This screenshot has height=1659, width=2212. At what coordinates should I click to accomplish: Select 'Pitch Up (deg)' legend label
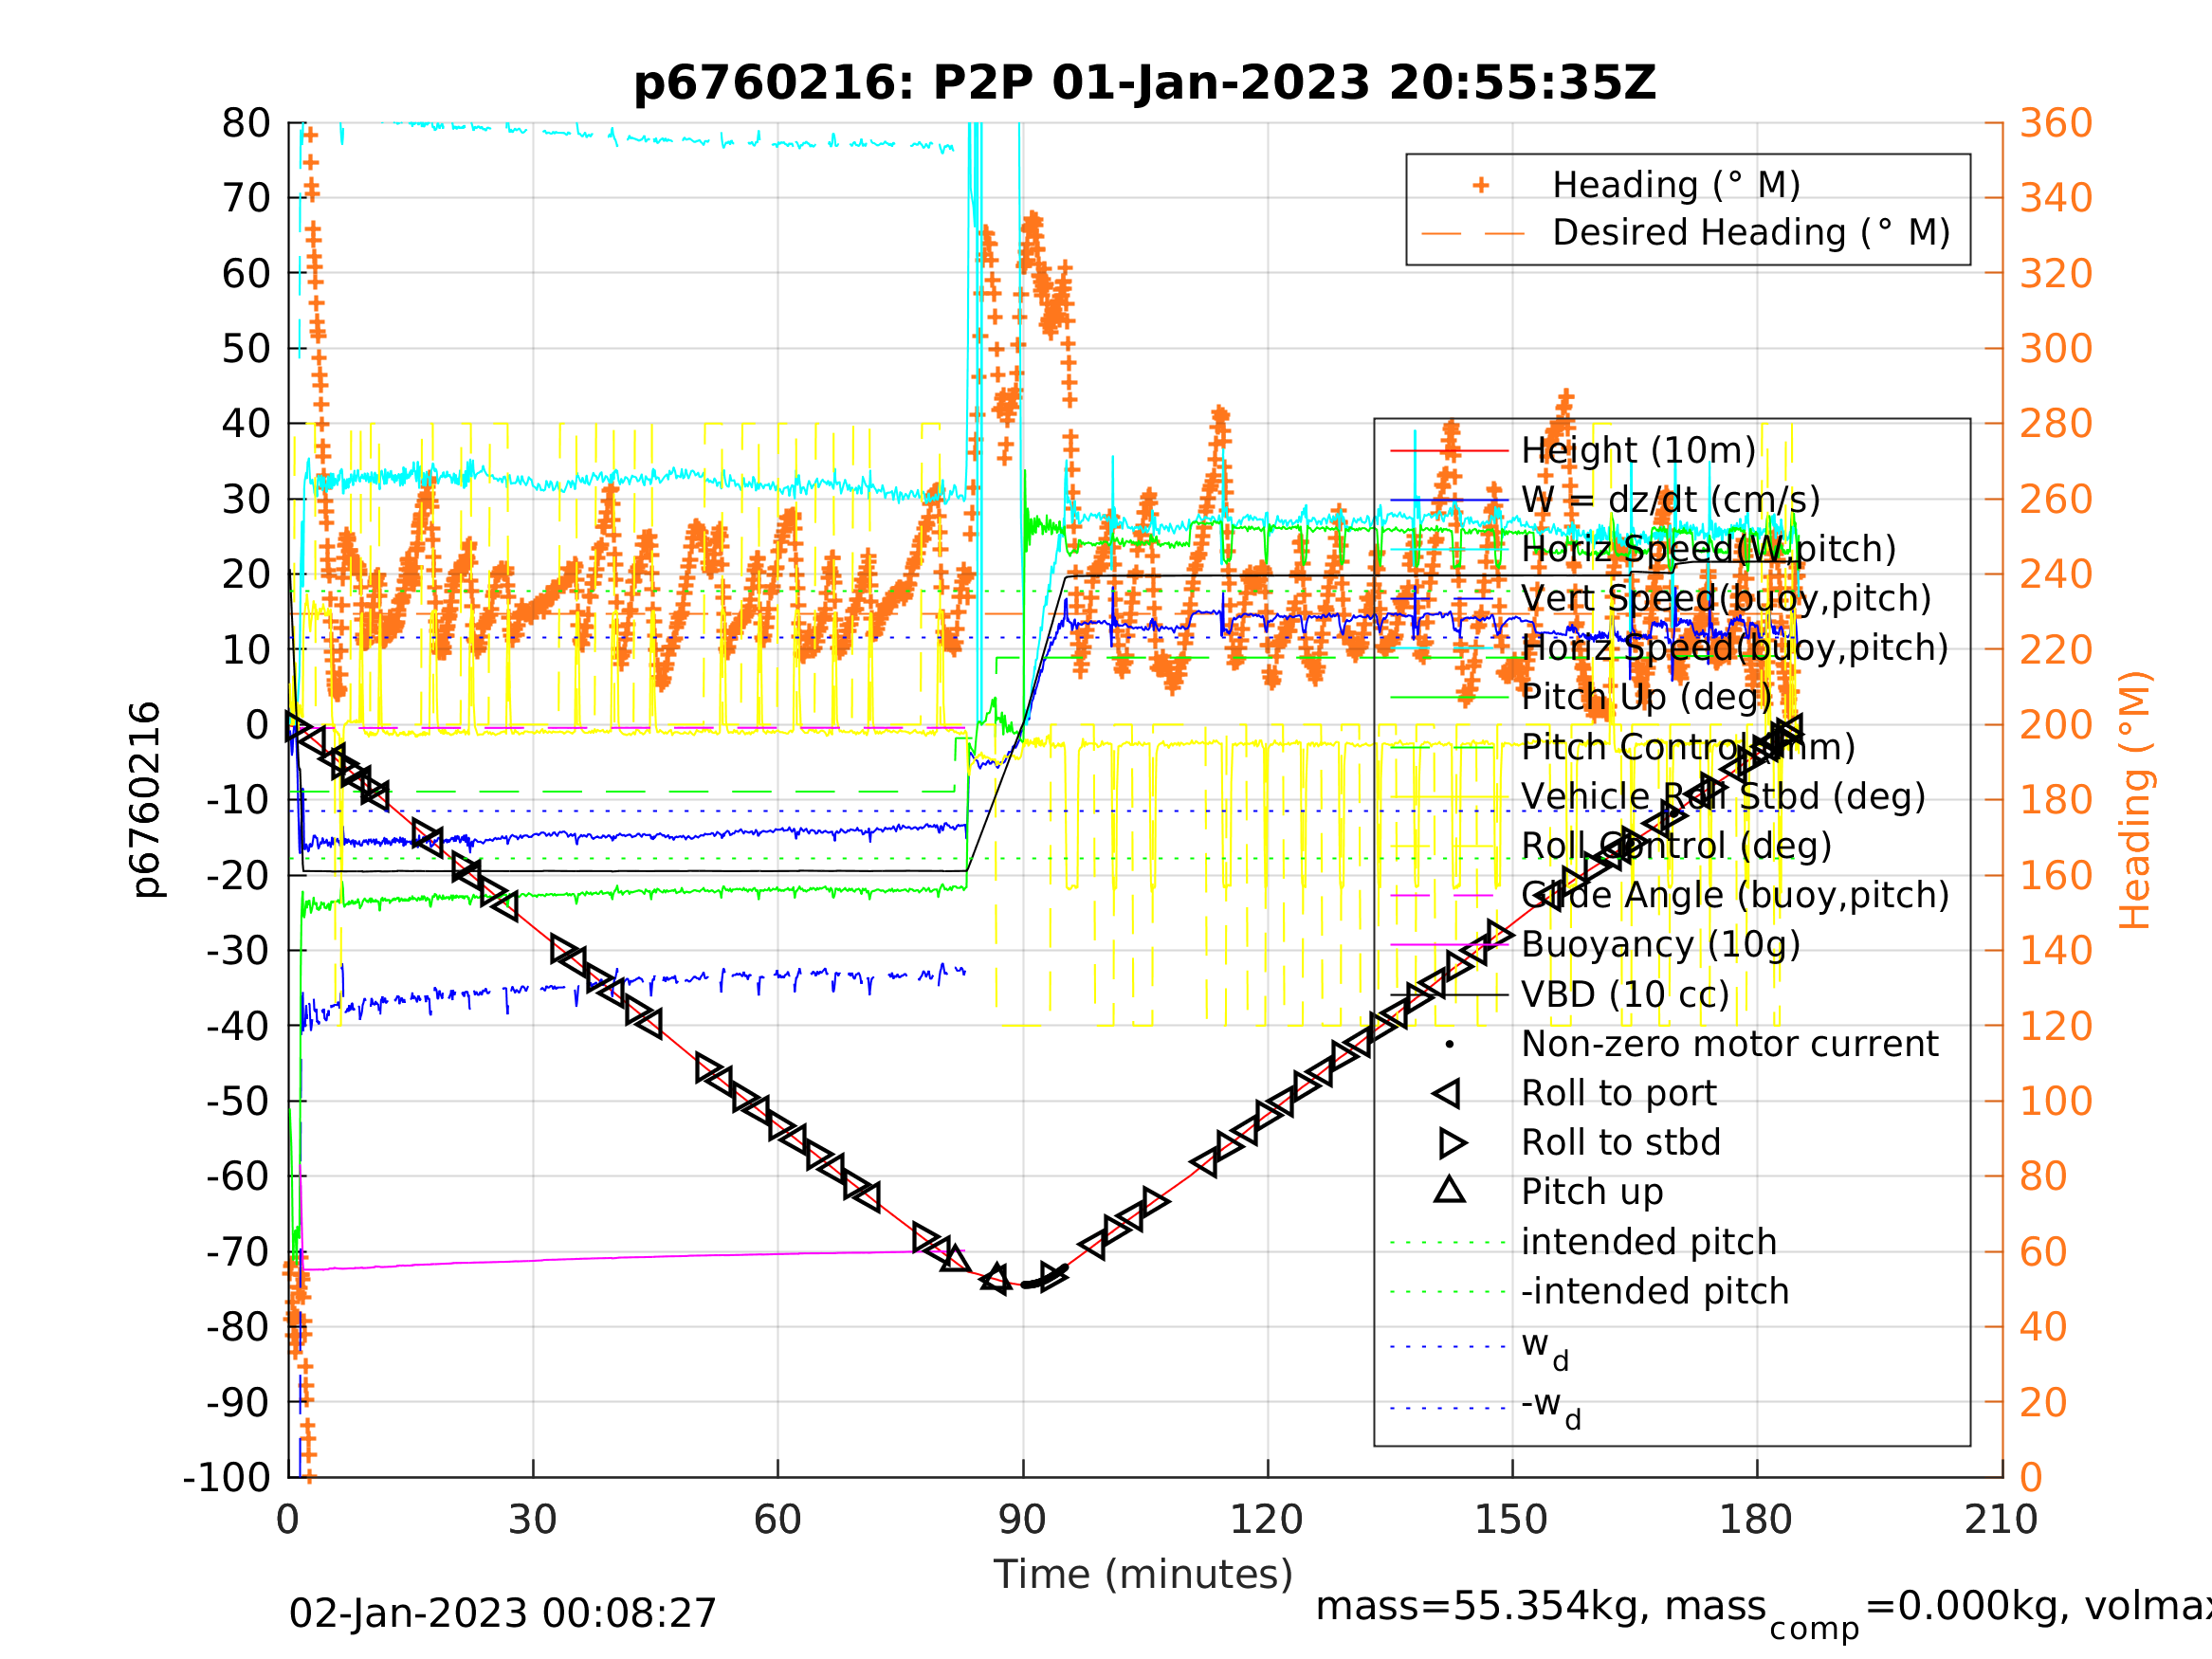(x=1646, y=697)
